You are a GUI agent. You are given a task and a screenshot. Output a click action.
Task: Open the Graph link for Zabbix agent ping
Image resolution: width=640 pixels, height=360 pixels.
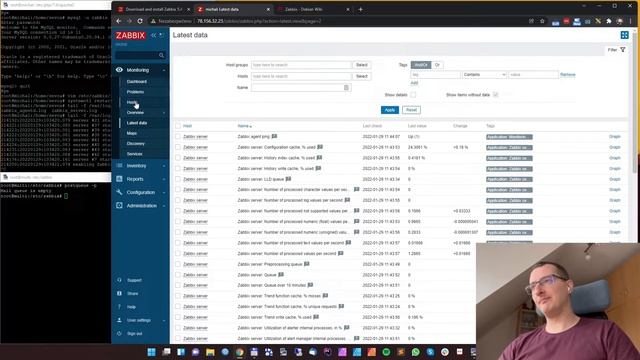[615, 136]
